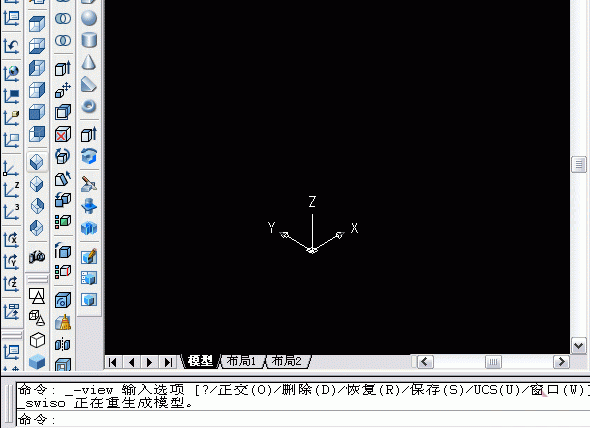The width and height of the screenshot is (590, 428).
Task: Open the Named UCS dialog icon
Action: coord(11,18)
